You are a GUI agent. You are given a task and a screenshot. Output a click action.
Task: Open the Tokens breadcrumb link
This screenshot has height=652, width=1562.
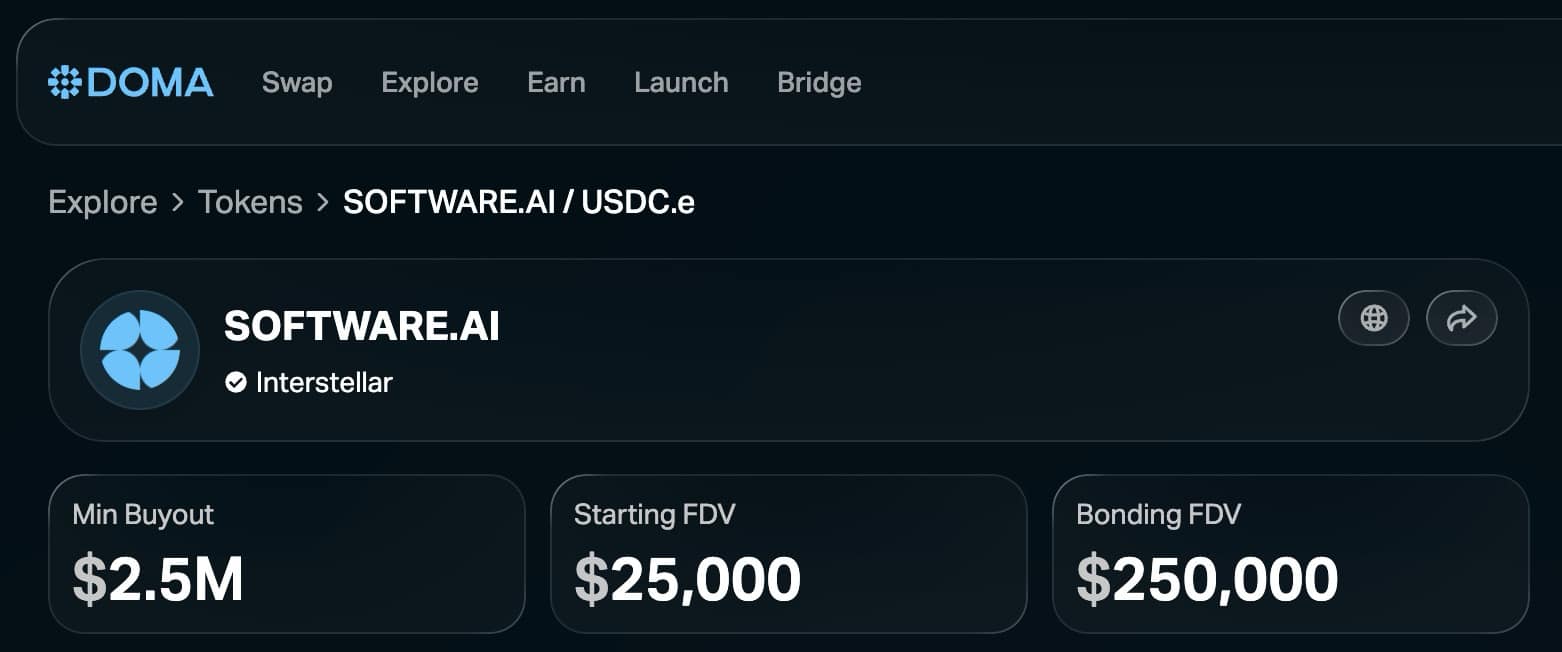tap(250, 201)
